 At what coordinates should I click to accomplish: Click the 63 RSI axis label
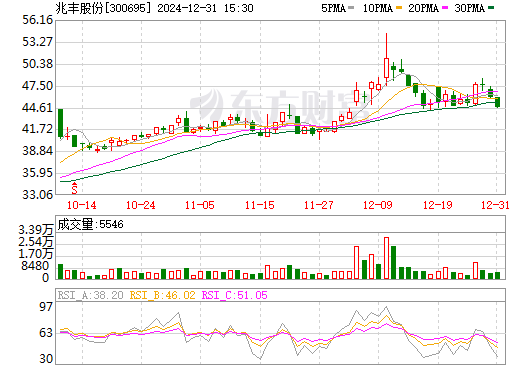[x=46, y=333]
